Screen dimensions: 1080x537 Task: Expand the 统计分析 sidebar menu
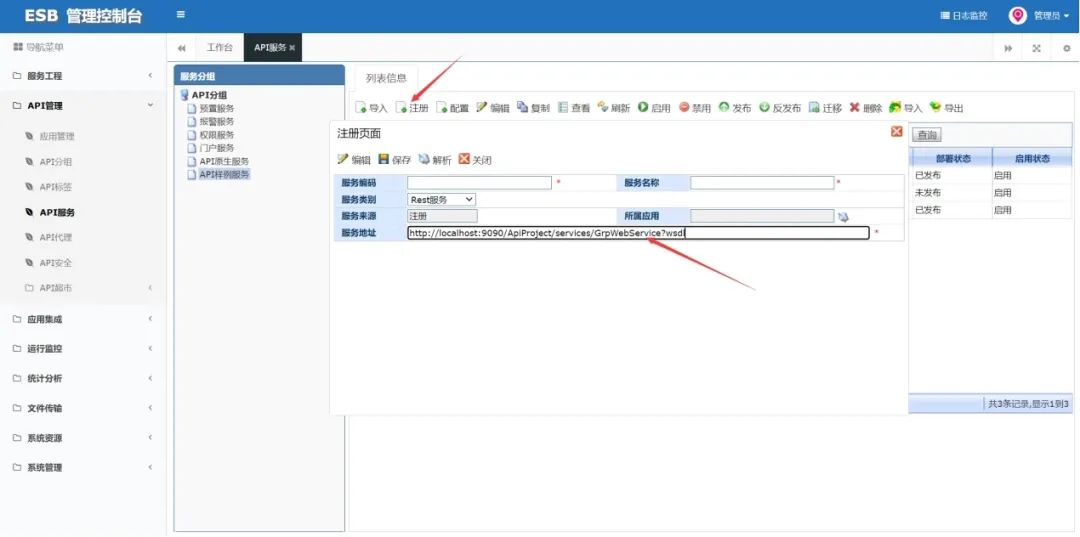point(83,379)
